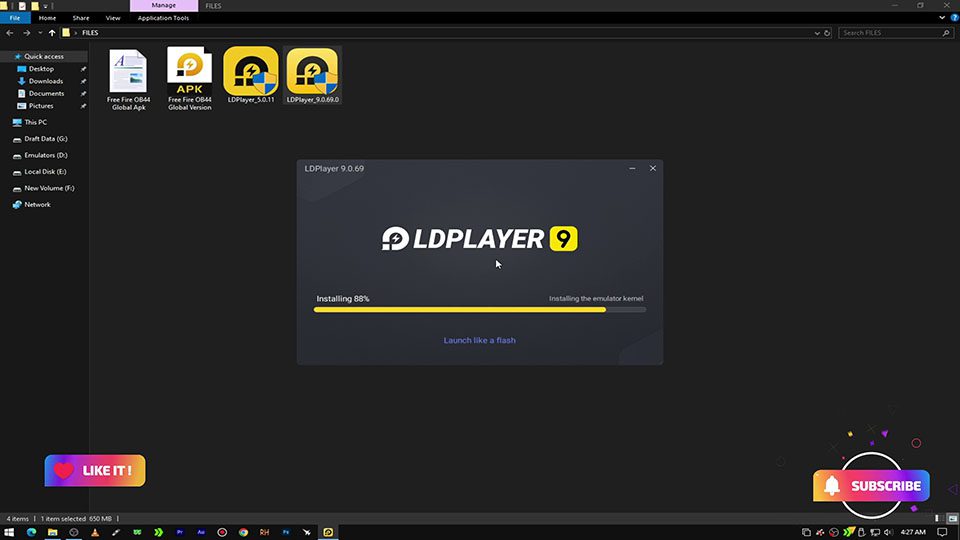Open Local Disk (E:) drive
Image resolution: width=960 pixels, height=540 pixels.
45,172
